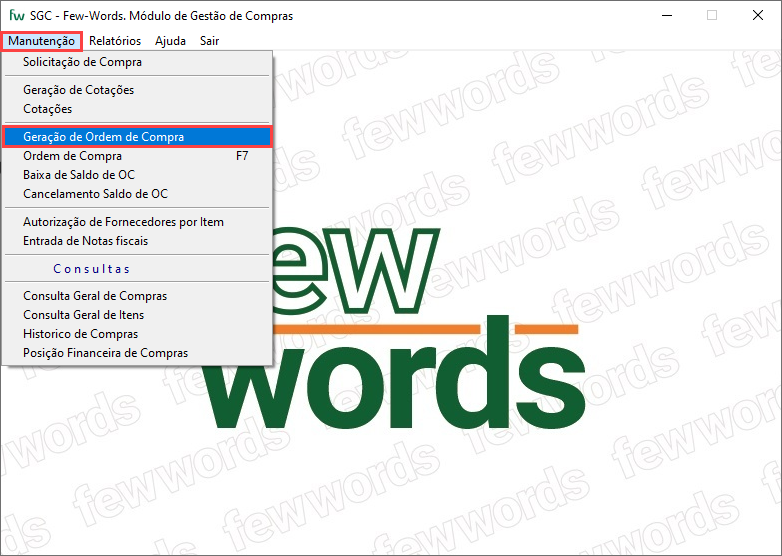Choose Geração de Cotações
The height and width of the screenshot is (556, 782).
click(137, 90)
